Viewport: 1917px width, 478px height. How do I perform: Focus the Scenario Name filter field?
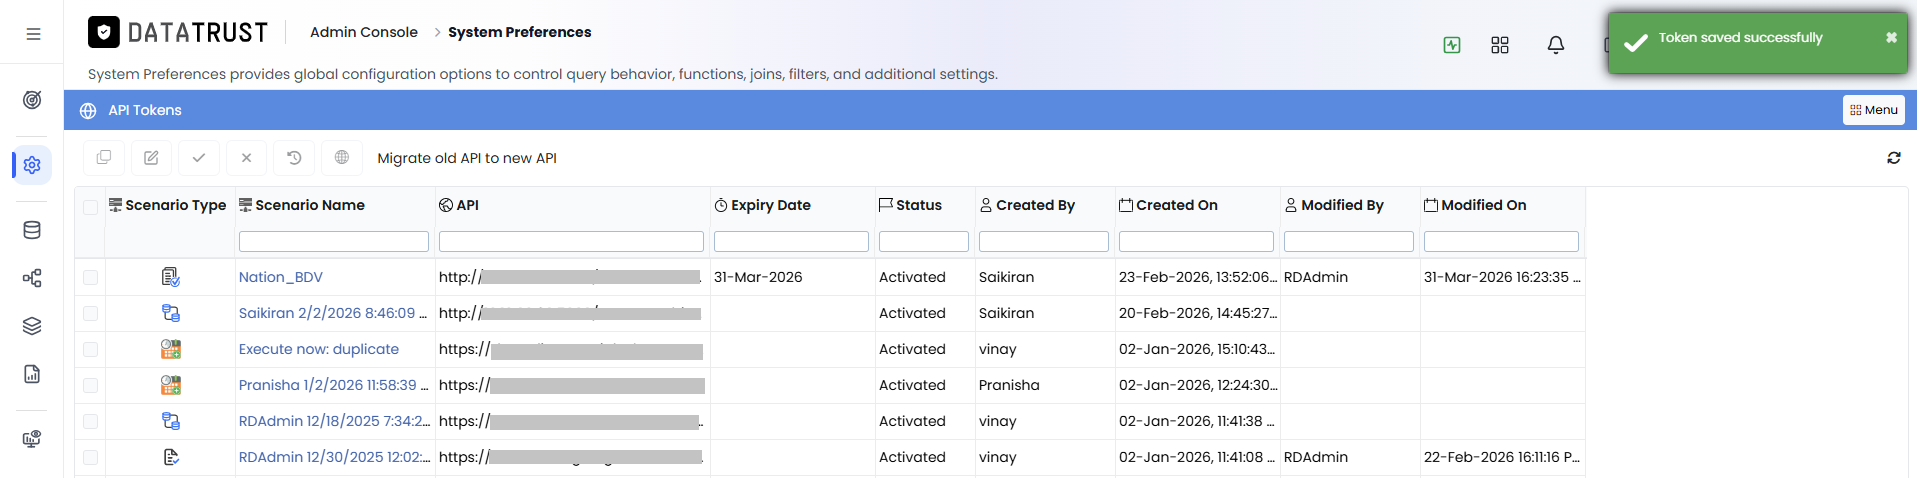click(x=334, y=241)
